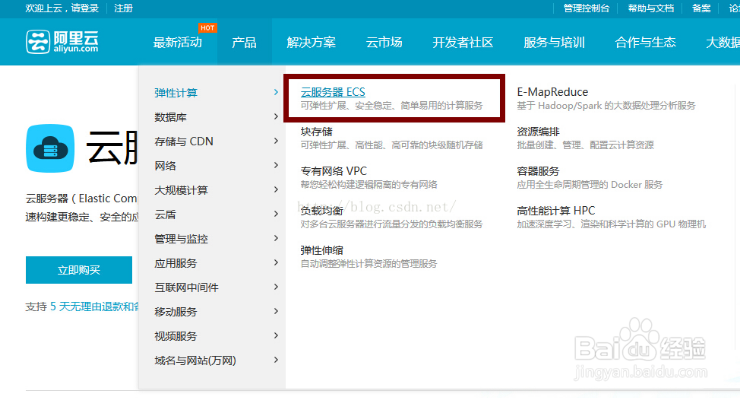
Task: Click the 容器服务 product link
Action: tap(538, 171)
